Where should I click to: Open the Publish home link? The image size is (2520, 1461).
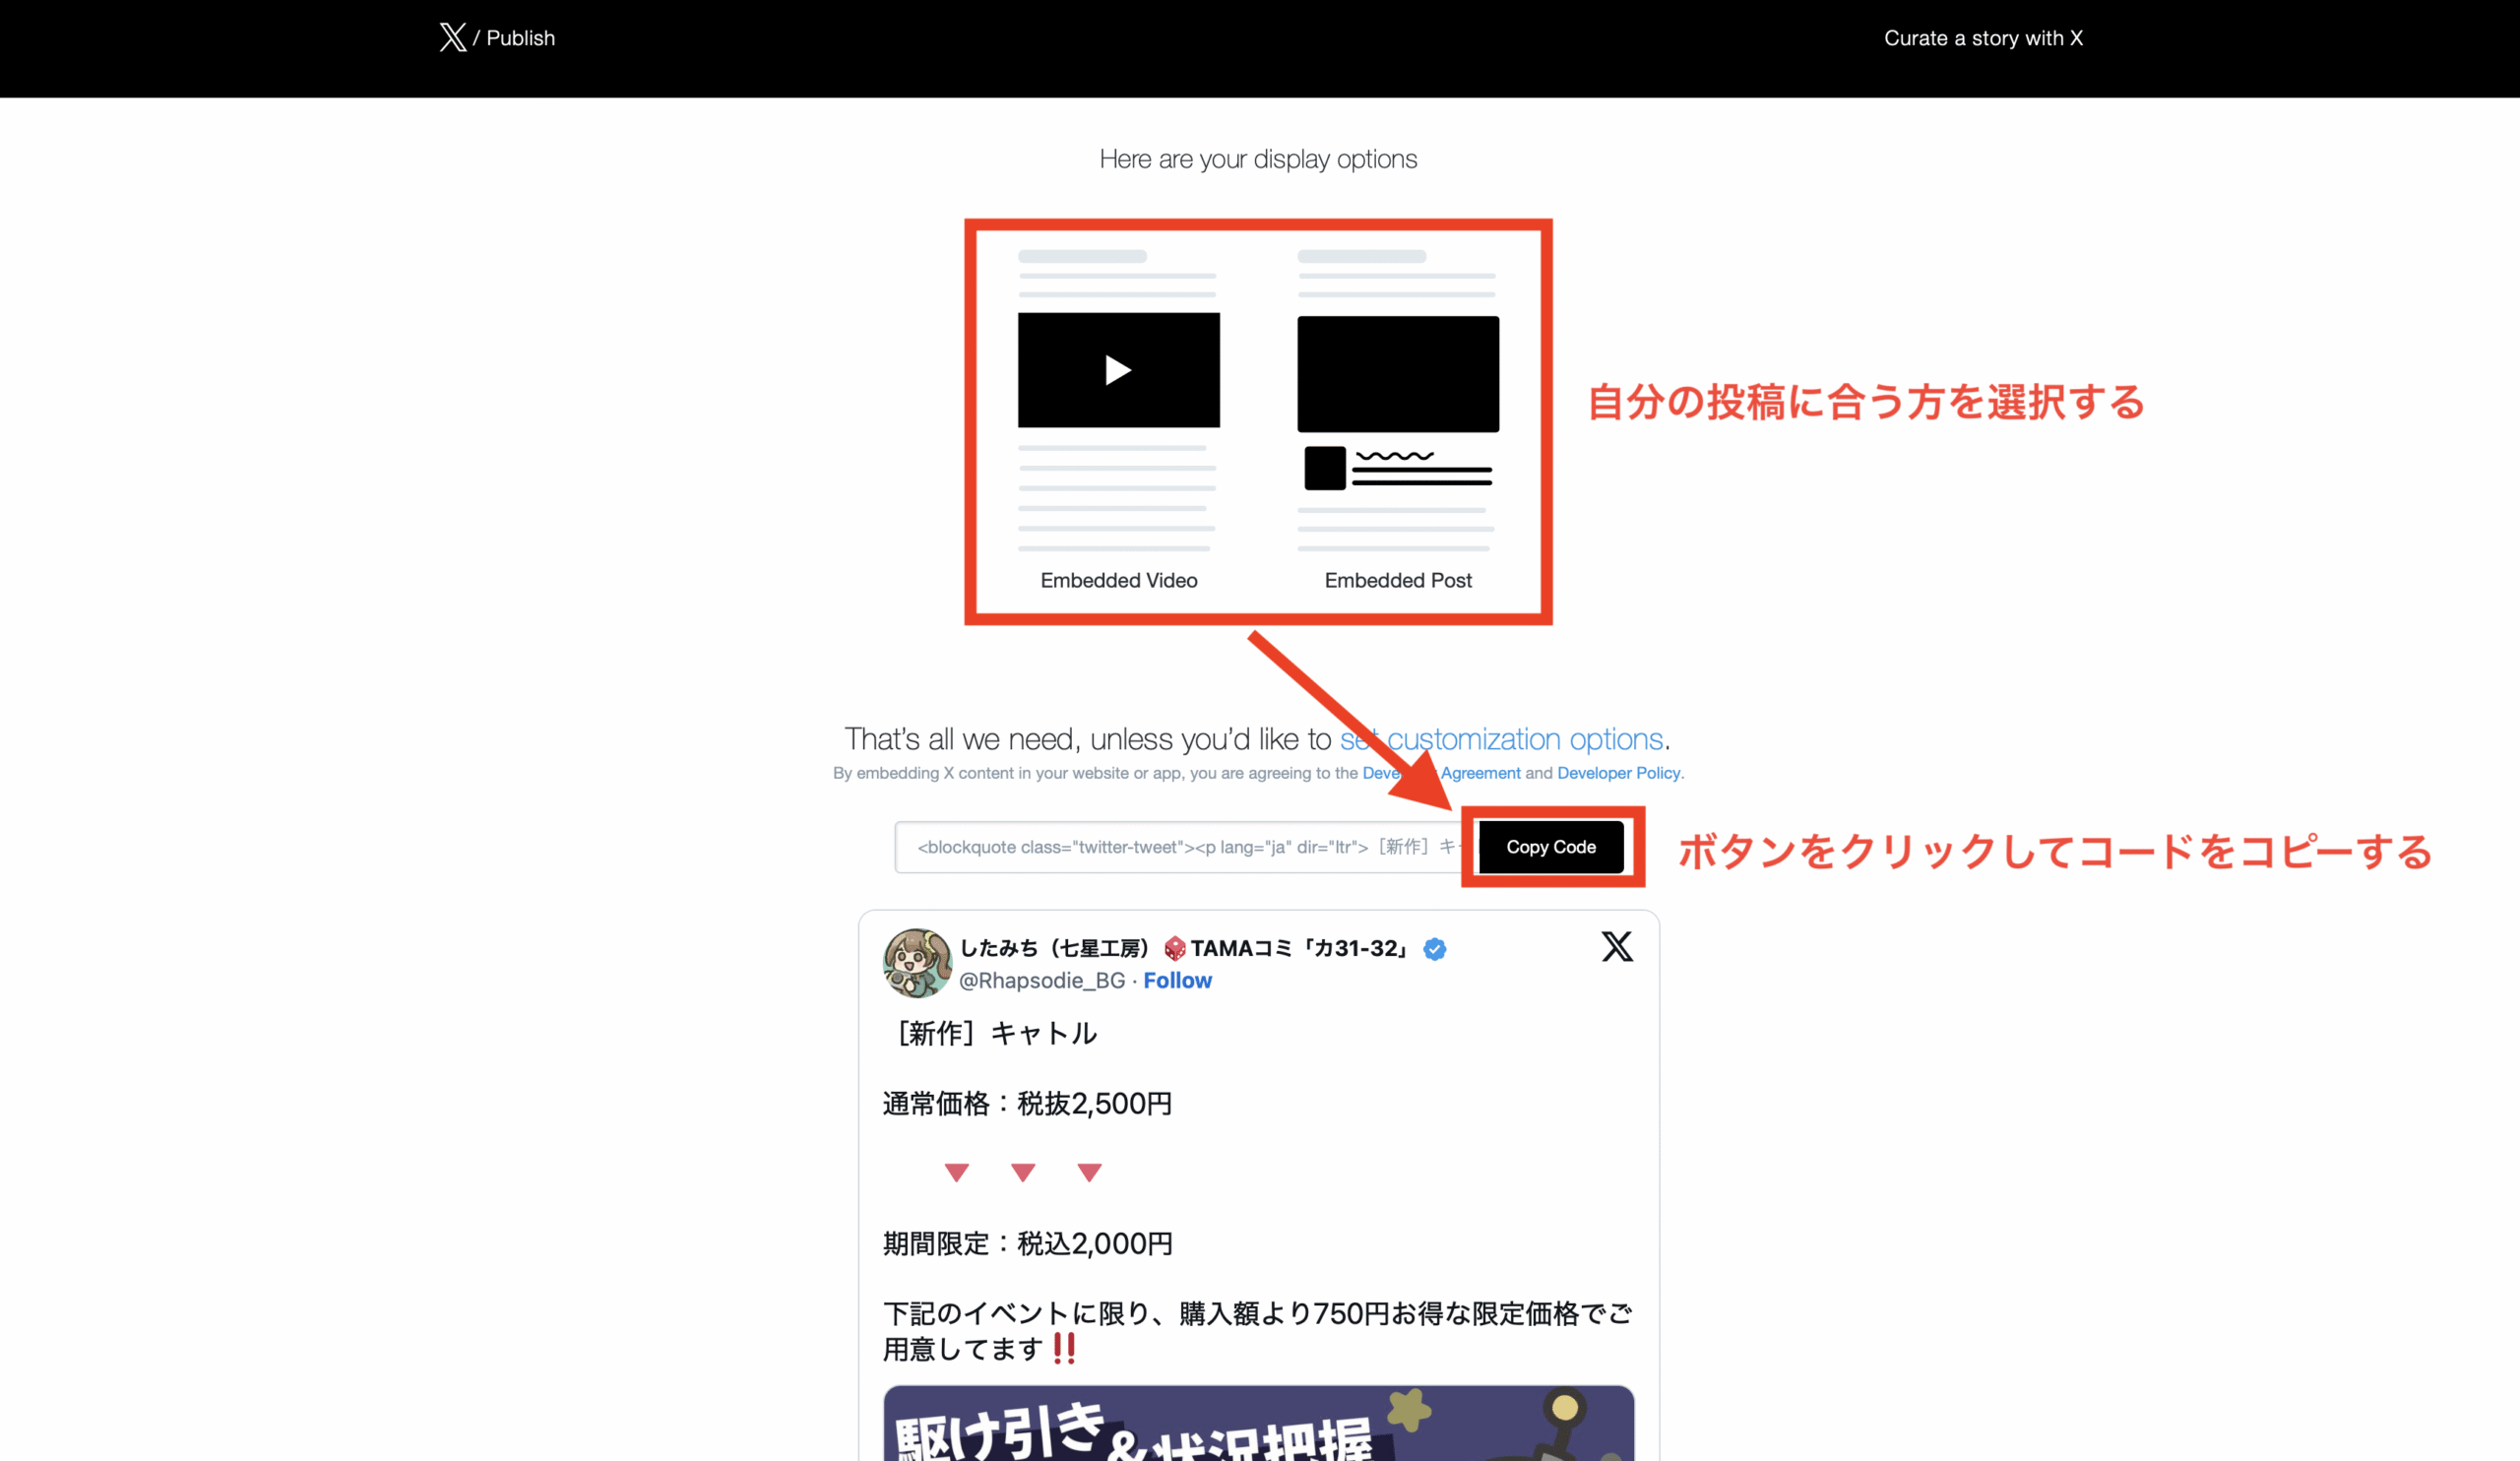520,38
